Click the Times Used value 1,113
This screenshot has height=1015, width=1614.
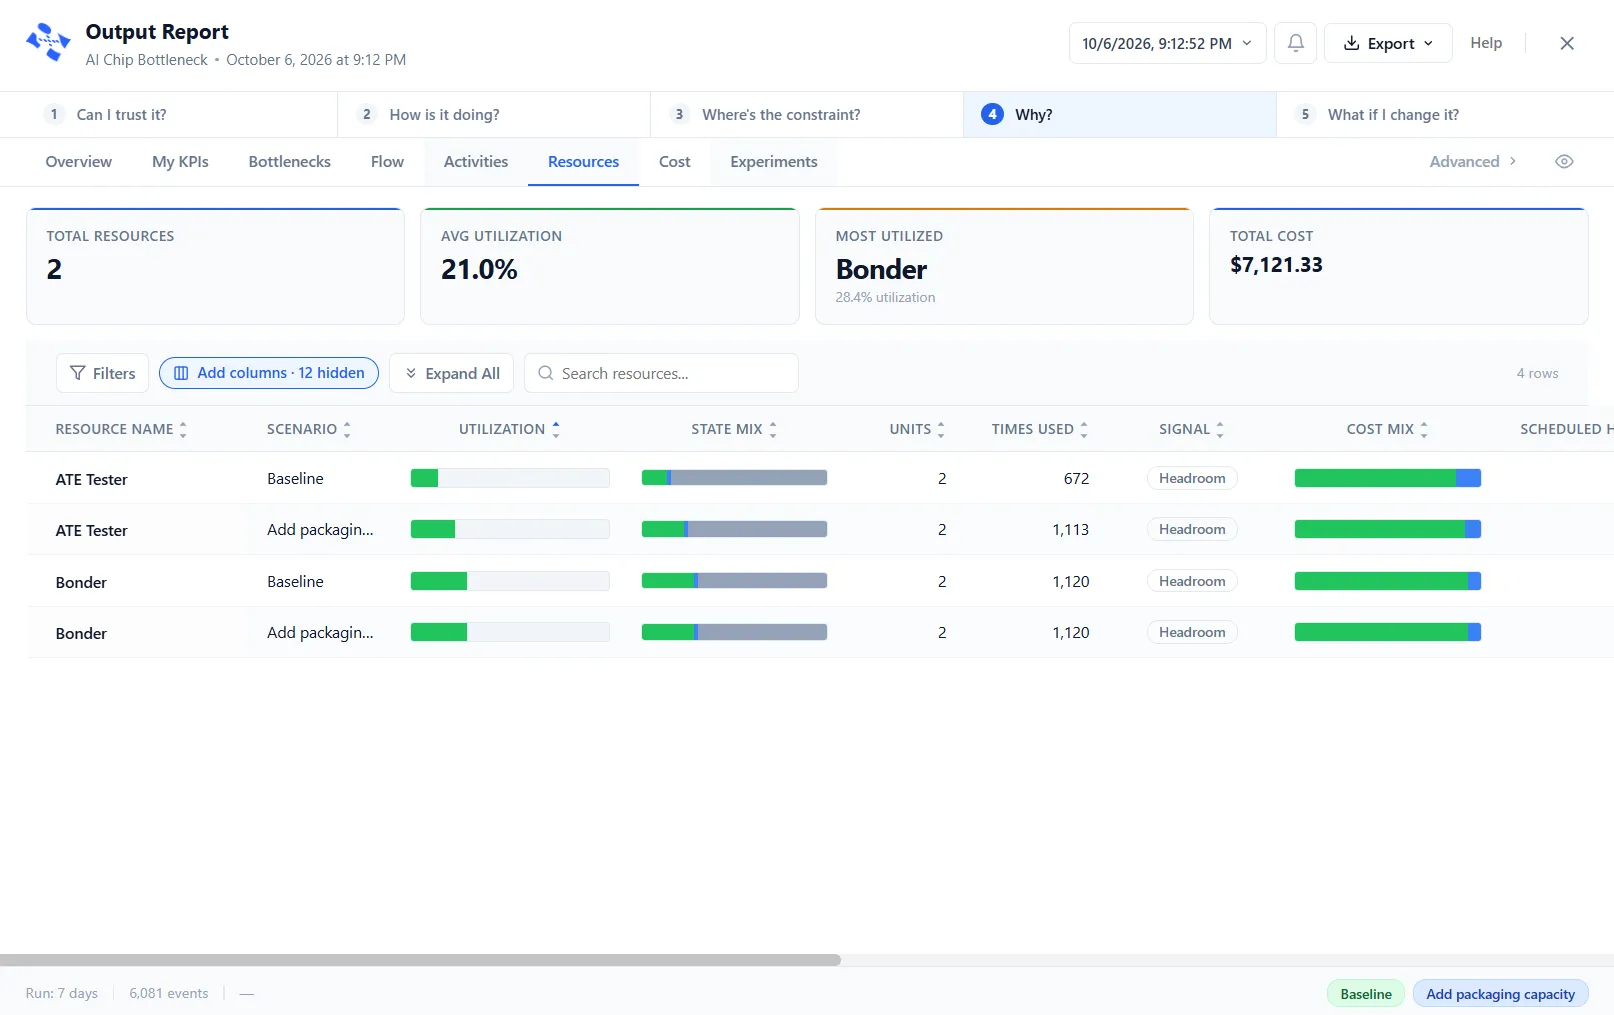tap(1070, 530)
